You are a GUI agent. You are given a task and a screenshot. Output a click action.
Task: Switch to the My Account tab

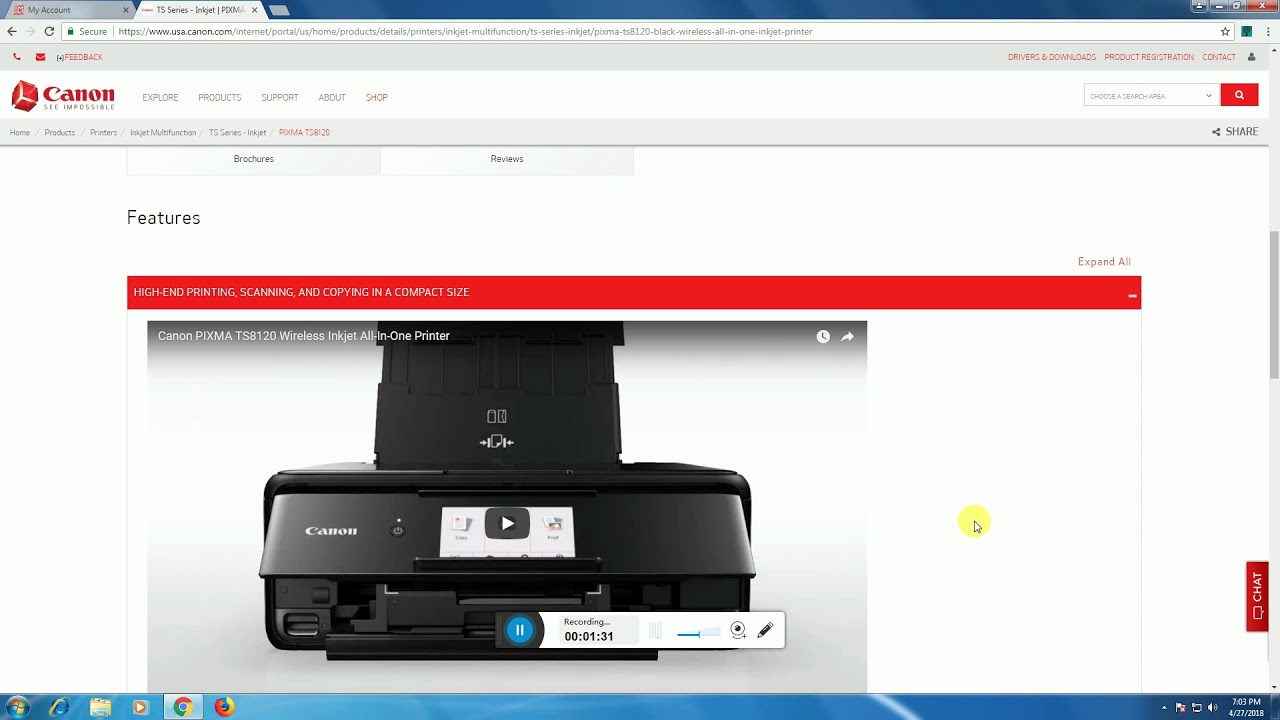click(x=66, y=10)
